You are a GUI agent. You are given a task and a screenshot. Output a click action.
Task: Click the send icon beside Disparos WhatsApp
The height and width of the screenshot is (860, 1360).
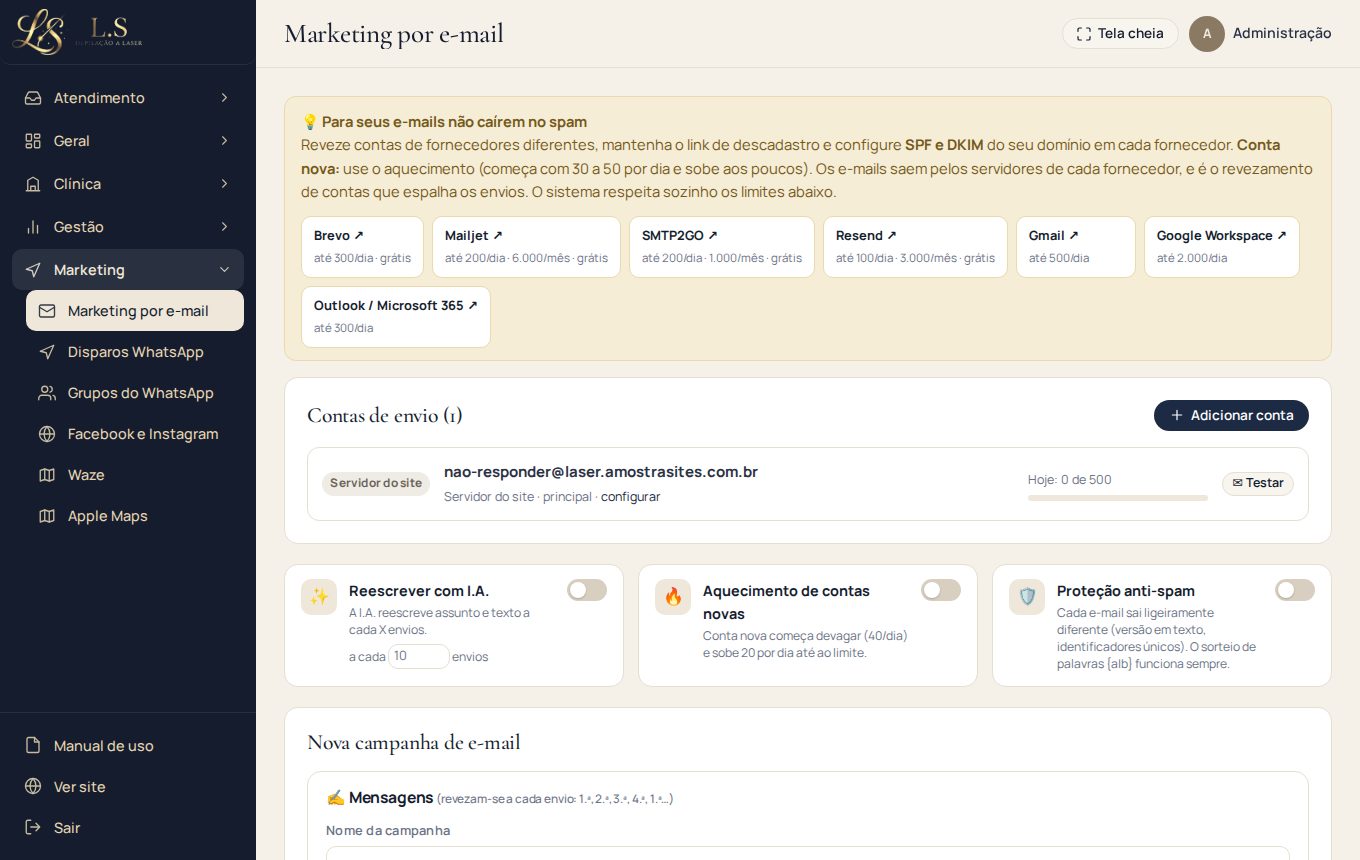click(x=47, y=352)
